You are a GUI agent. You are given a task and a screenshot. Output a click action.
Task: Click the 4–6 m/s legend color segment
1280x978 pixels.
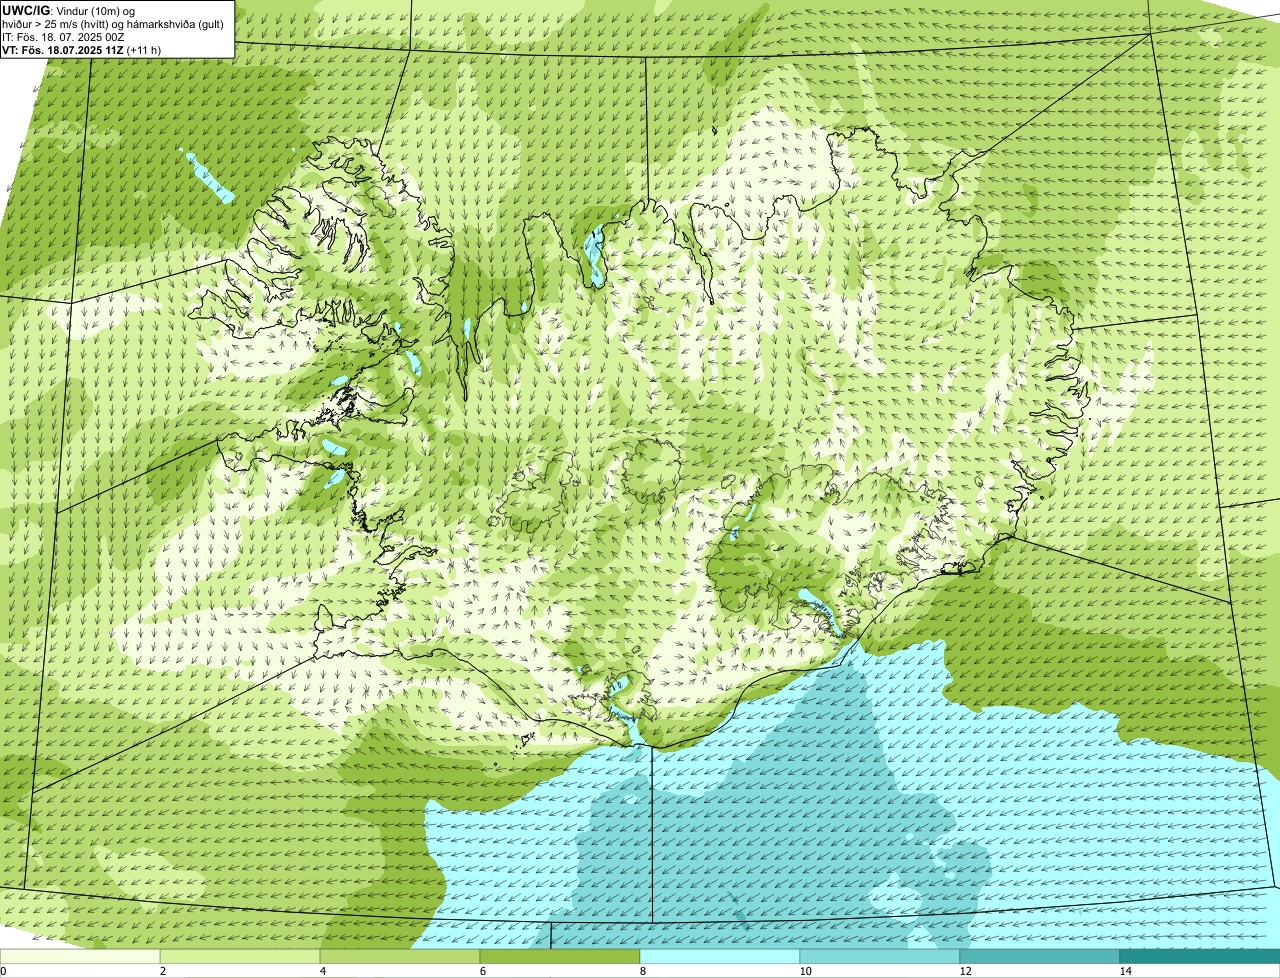(400, 956)
